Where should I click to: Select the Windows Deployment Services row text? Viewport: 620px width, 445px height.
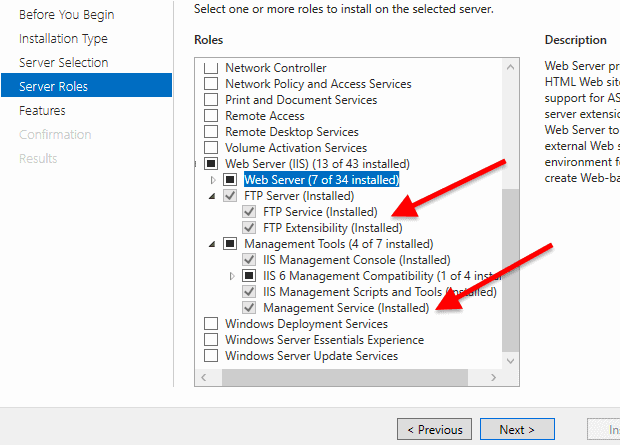click(x=306, y=324)
